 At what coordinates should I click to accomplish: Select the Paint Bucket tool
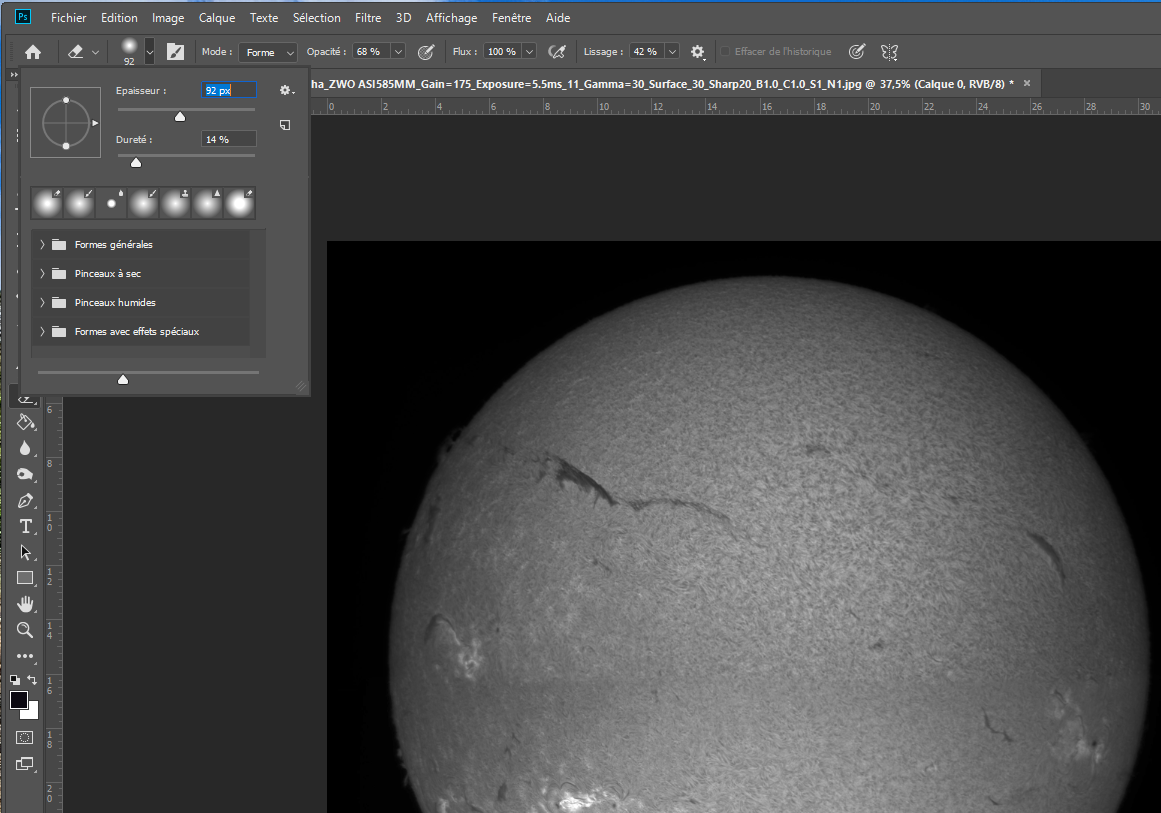26,422
